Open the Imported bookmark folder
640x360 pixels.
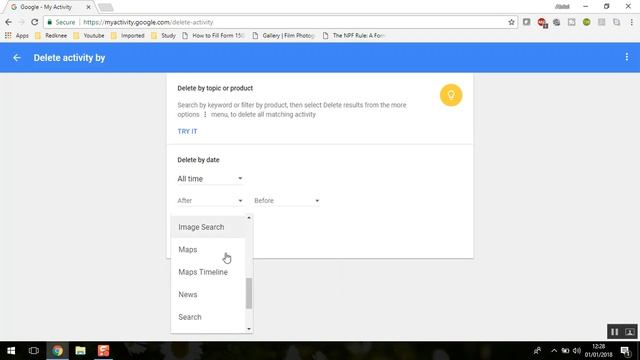tap(127, 36)
